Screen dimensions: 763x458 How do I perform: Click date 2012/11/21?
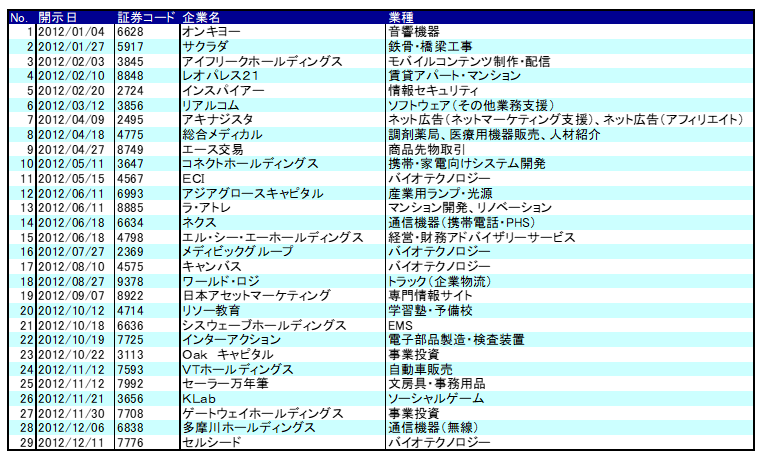pyautogui.click(x=72, y=399)
